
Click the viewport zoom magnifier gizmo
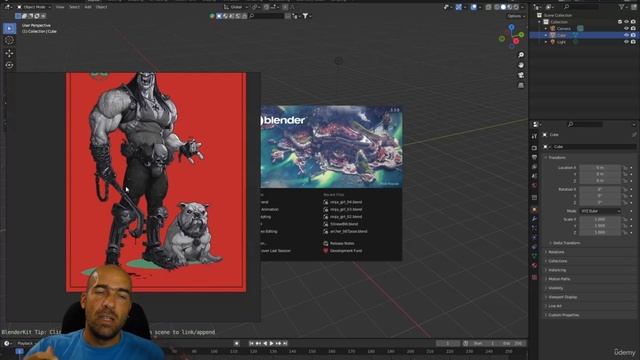coord(521,55)
